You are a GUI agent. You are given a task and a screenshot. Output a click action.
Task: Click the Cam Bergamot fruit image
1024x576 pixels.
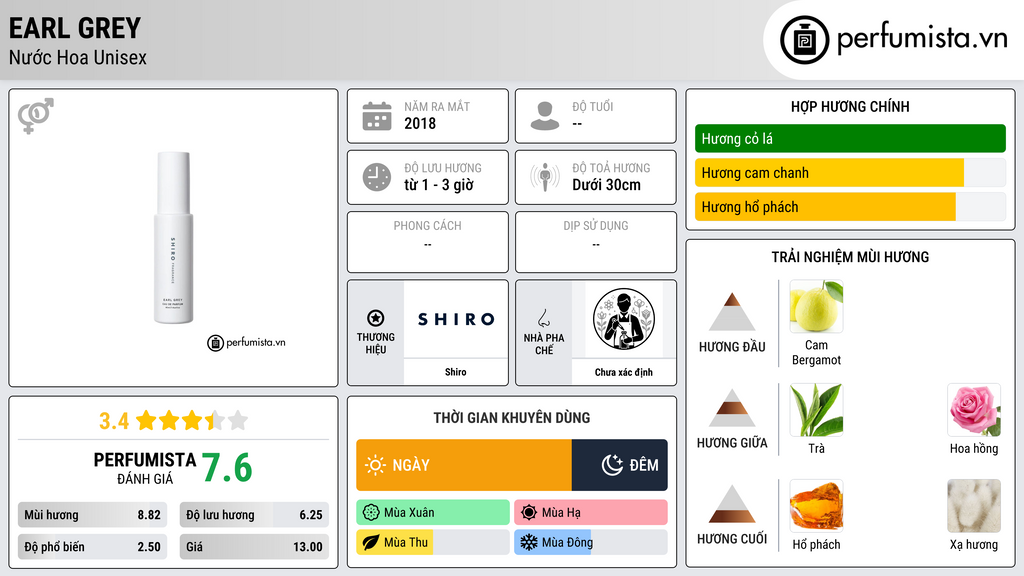pos(816,306)
